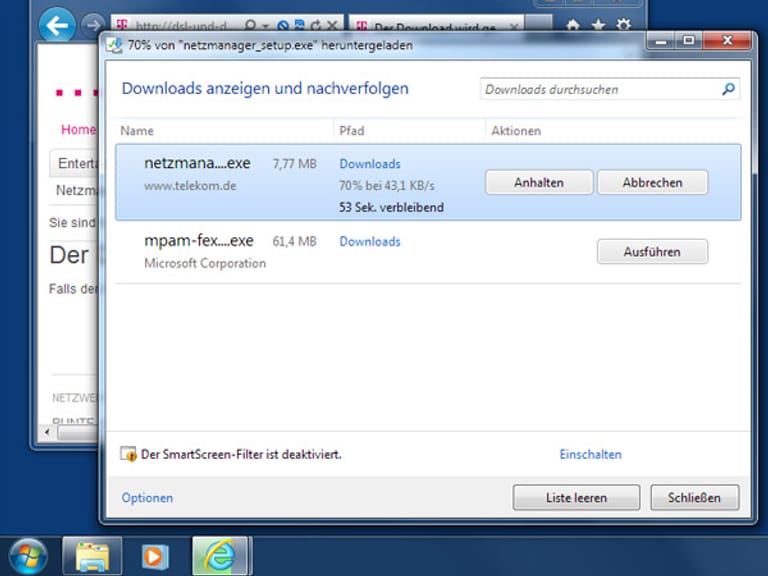Open Downloads folder link for mpam-fex file

coord(370,241)
